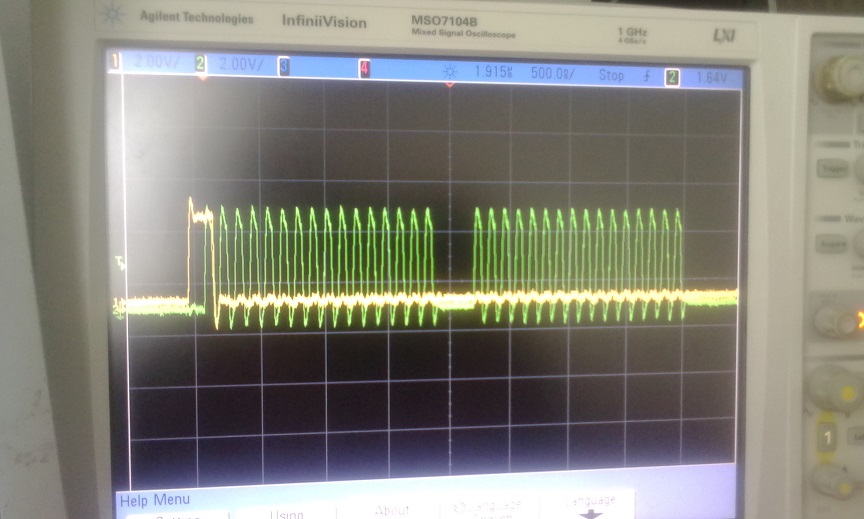Viewport: 864px width, 519px height.
Task: Expand the Language selection softkey
Action: (x=487, y=508)
